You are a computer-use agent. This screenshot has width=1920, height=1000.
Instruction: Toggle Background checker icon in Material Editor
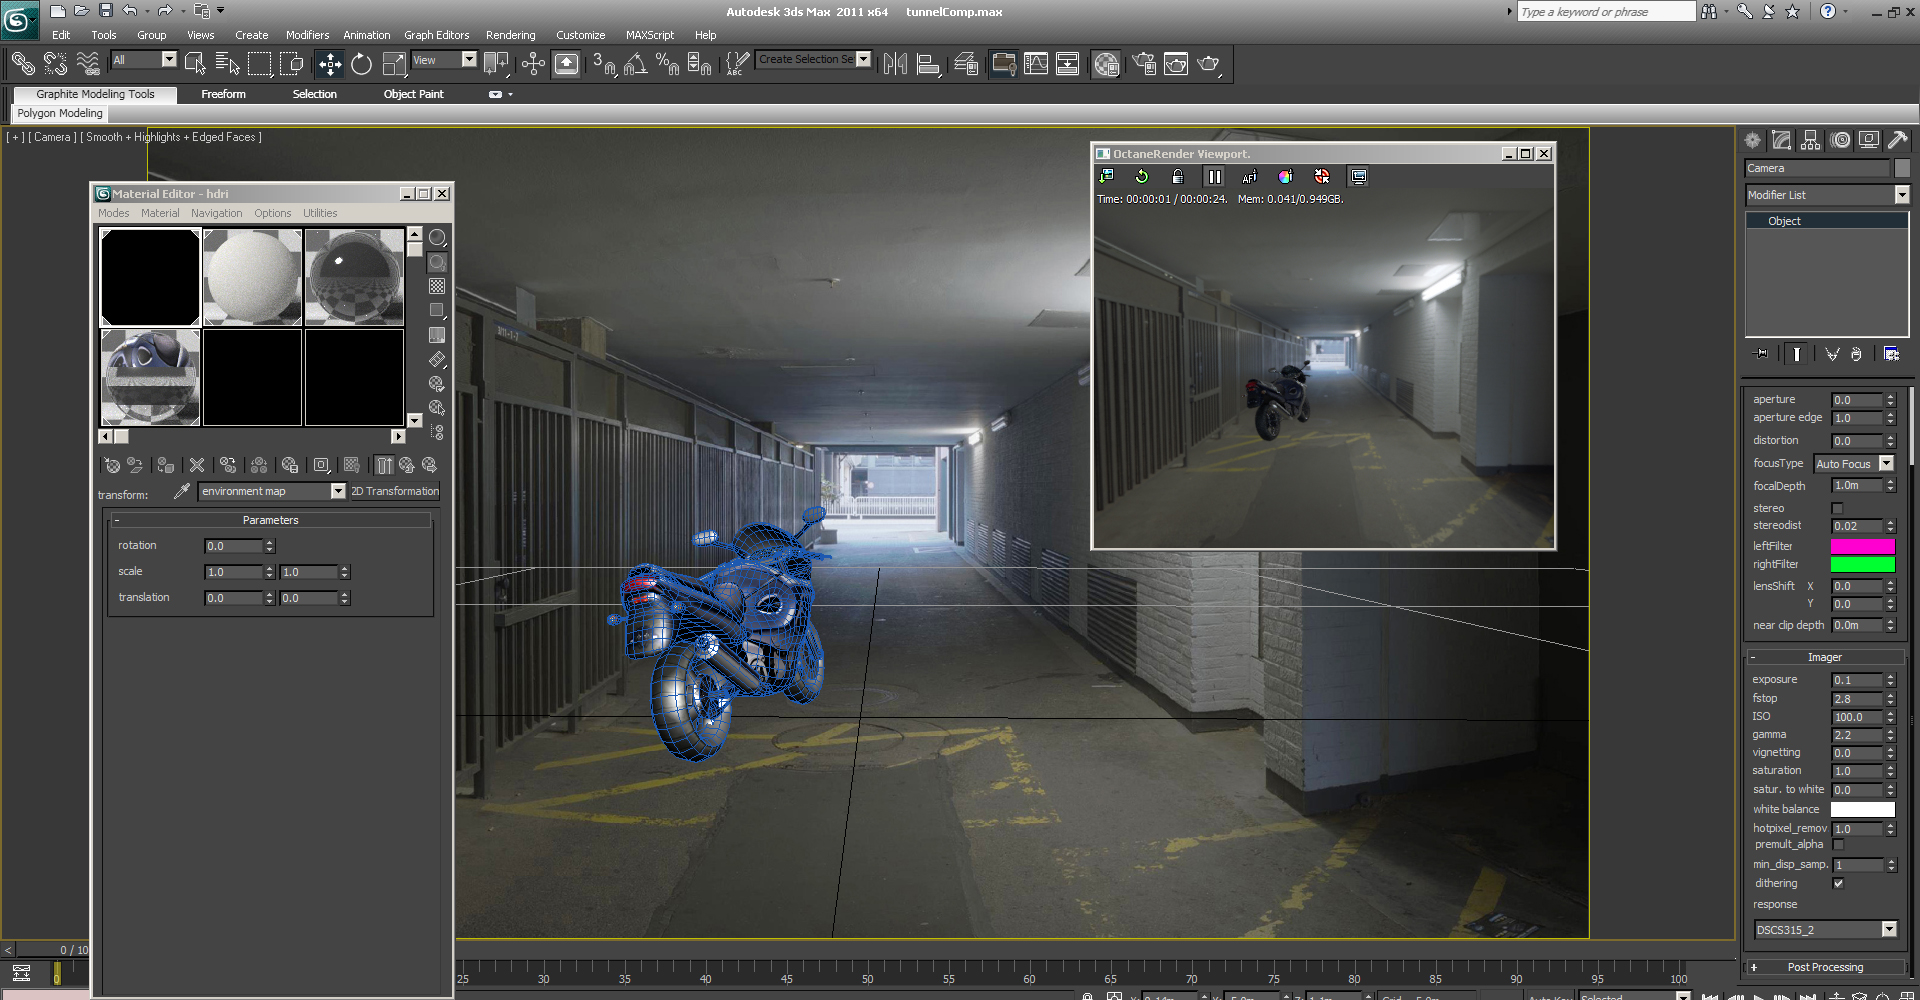click(437, 286)
